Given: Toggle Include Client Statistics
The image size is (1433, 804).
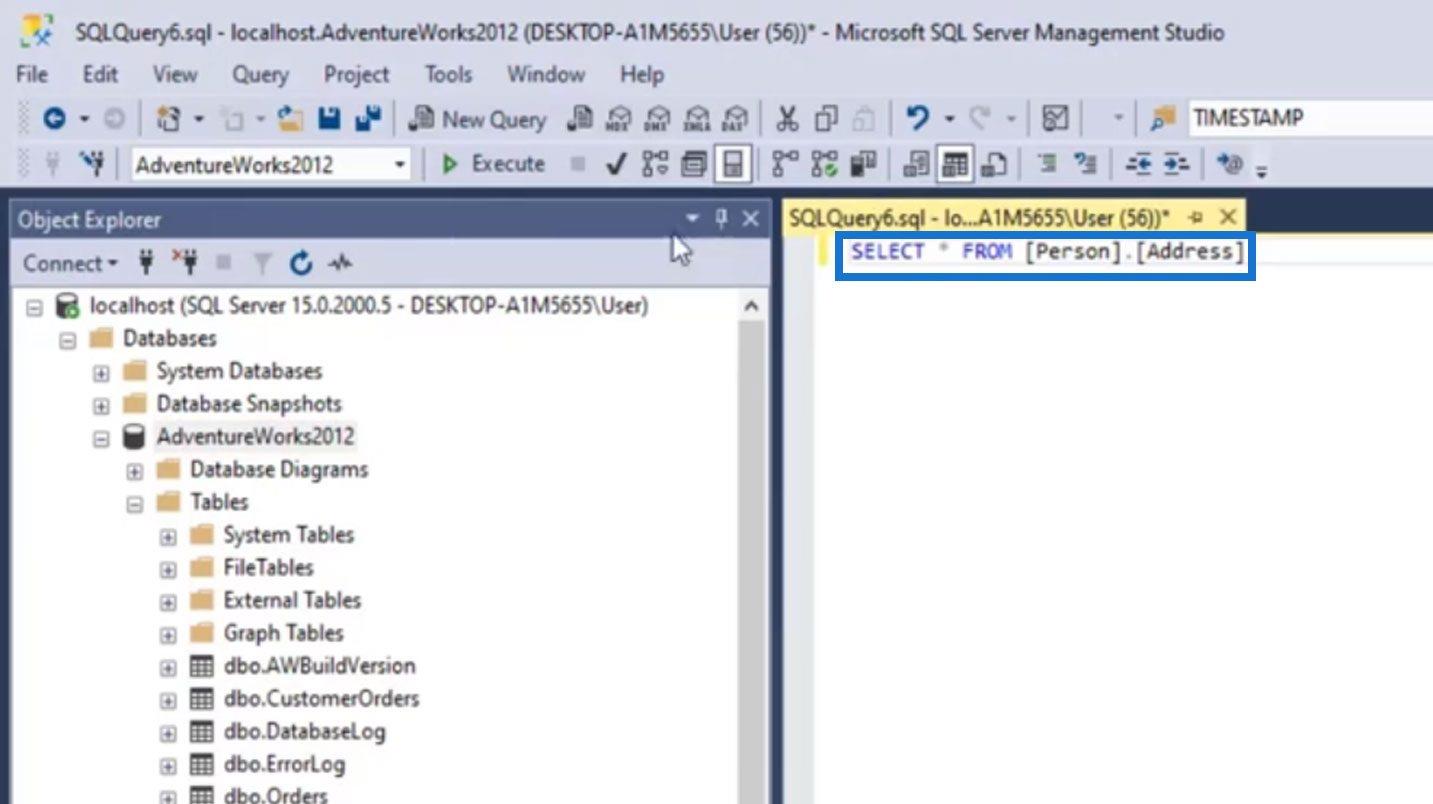Looking at the screenshot, I should pyautogui.click(x=862, y=164).
